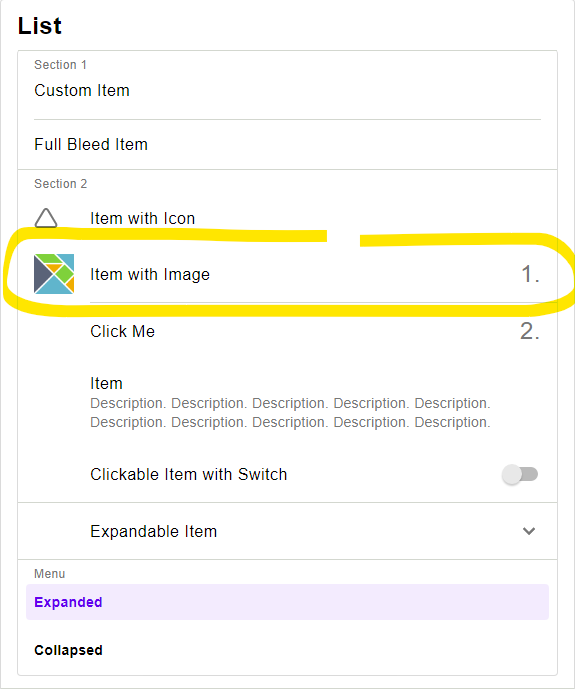Expand the Expandable Item chevron
Viewport: 580px width, 689px height.
529,531
